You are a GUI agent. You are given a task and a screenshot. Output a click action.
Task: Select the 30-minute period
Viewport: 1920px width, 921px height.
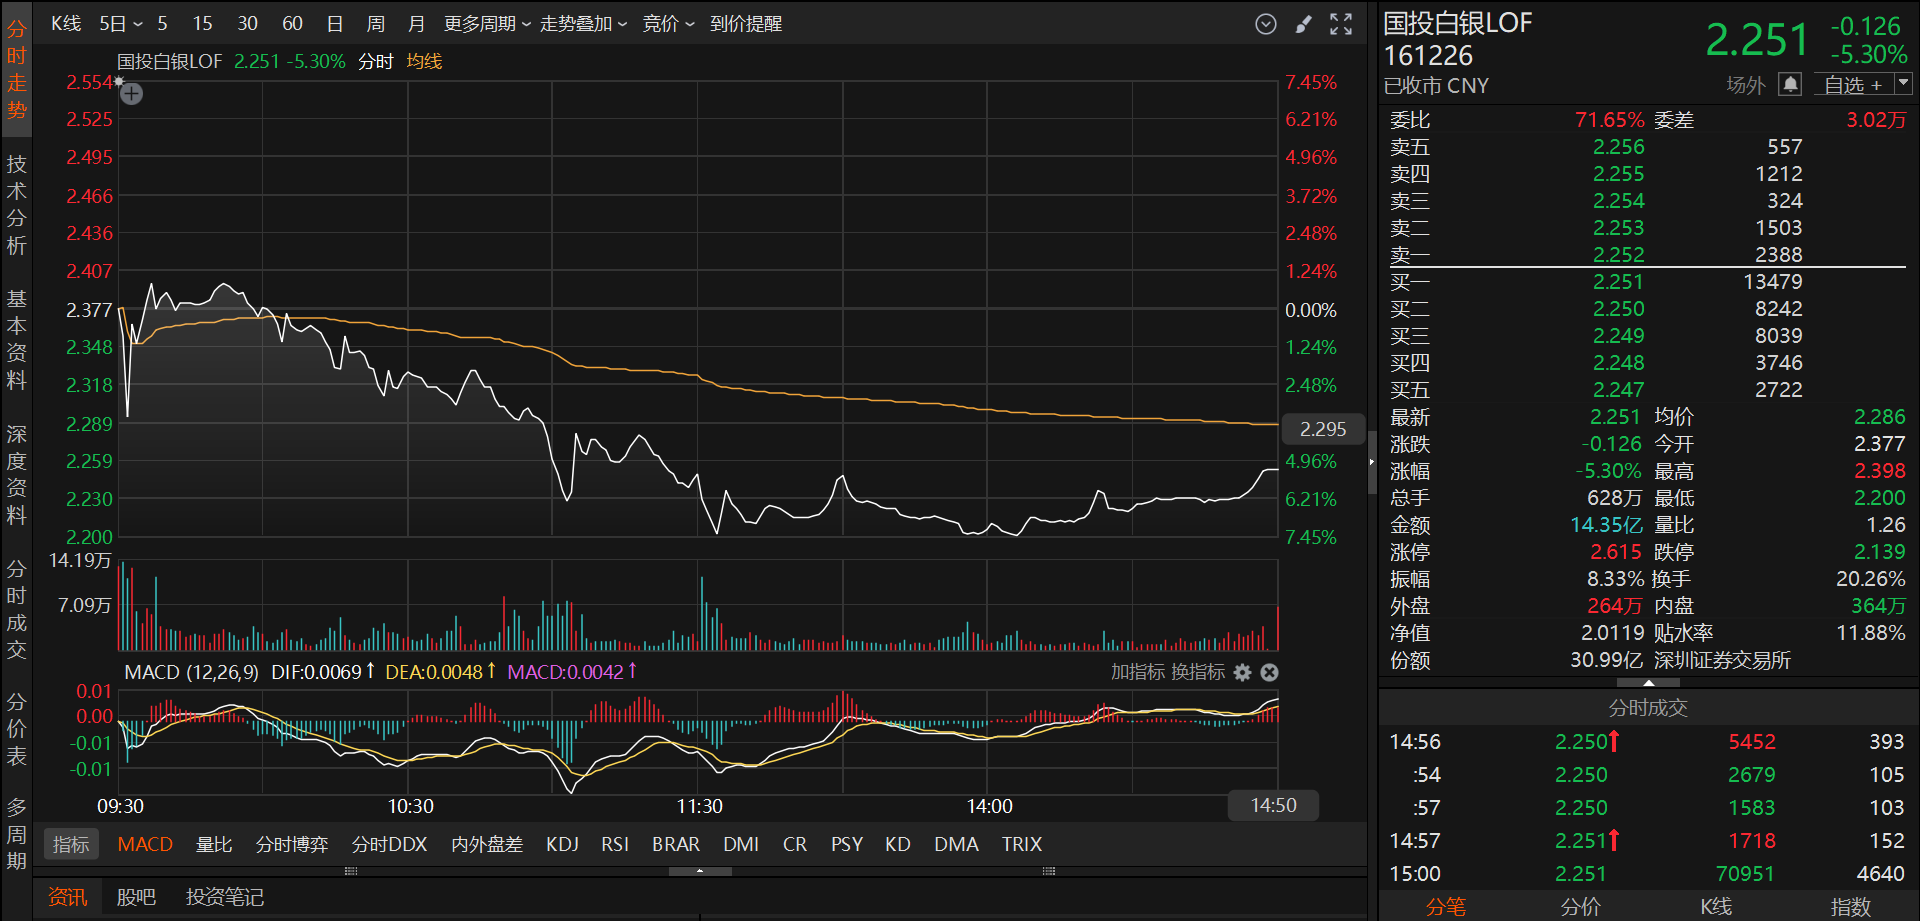248,23
